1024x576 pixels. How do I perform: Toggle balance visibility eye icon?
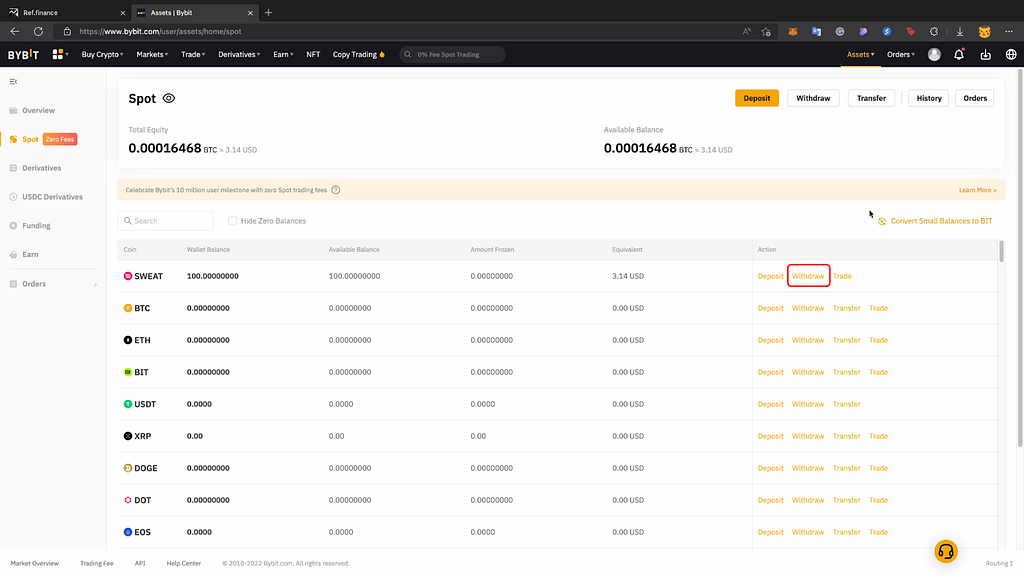pos(168,99)
